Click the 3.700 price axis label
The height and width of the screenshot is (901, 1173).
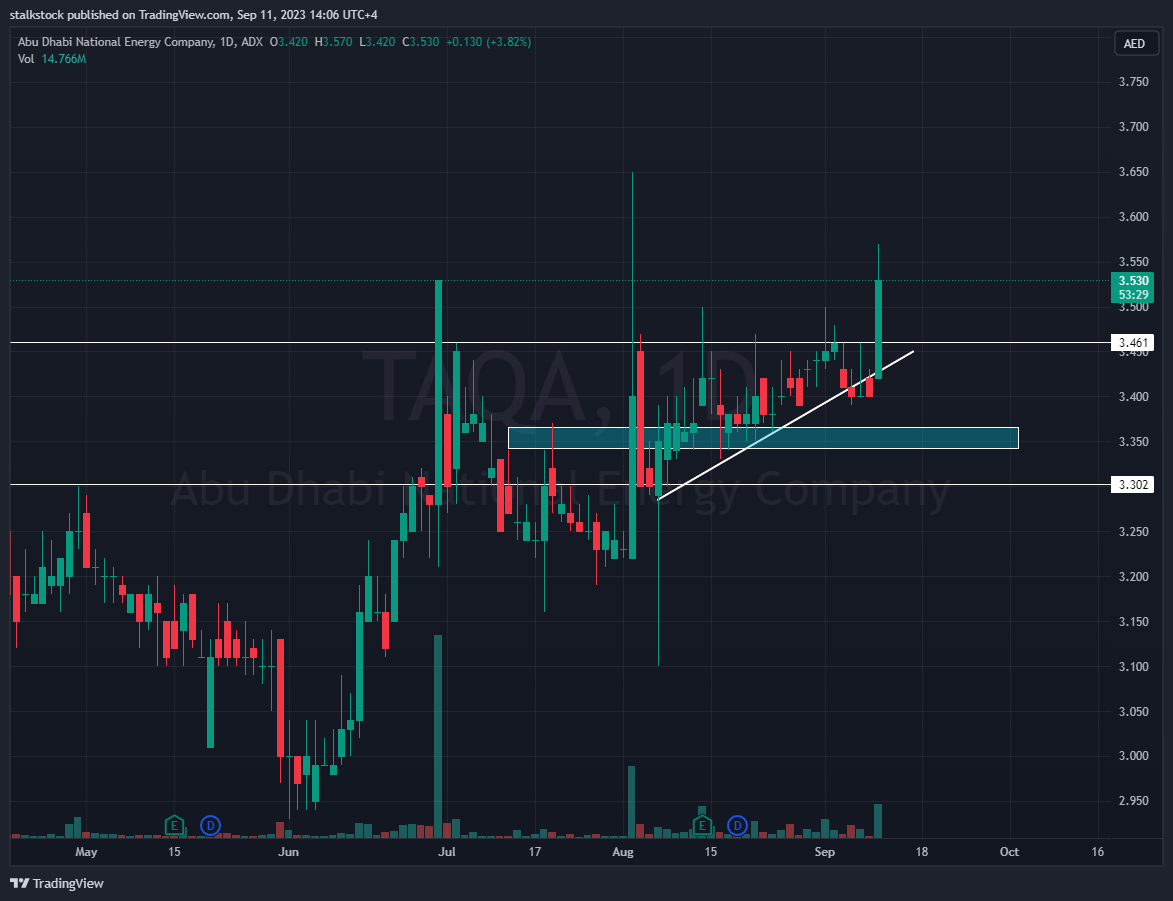tap(1133, 127)
